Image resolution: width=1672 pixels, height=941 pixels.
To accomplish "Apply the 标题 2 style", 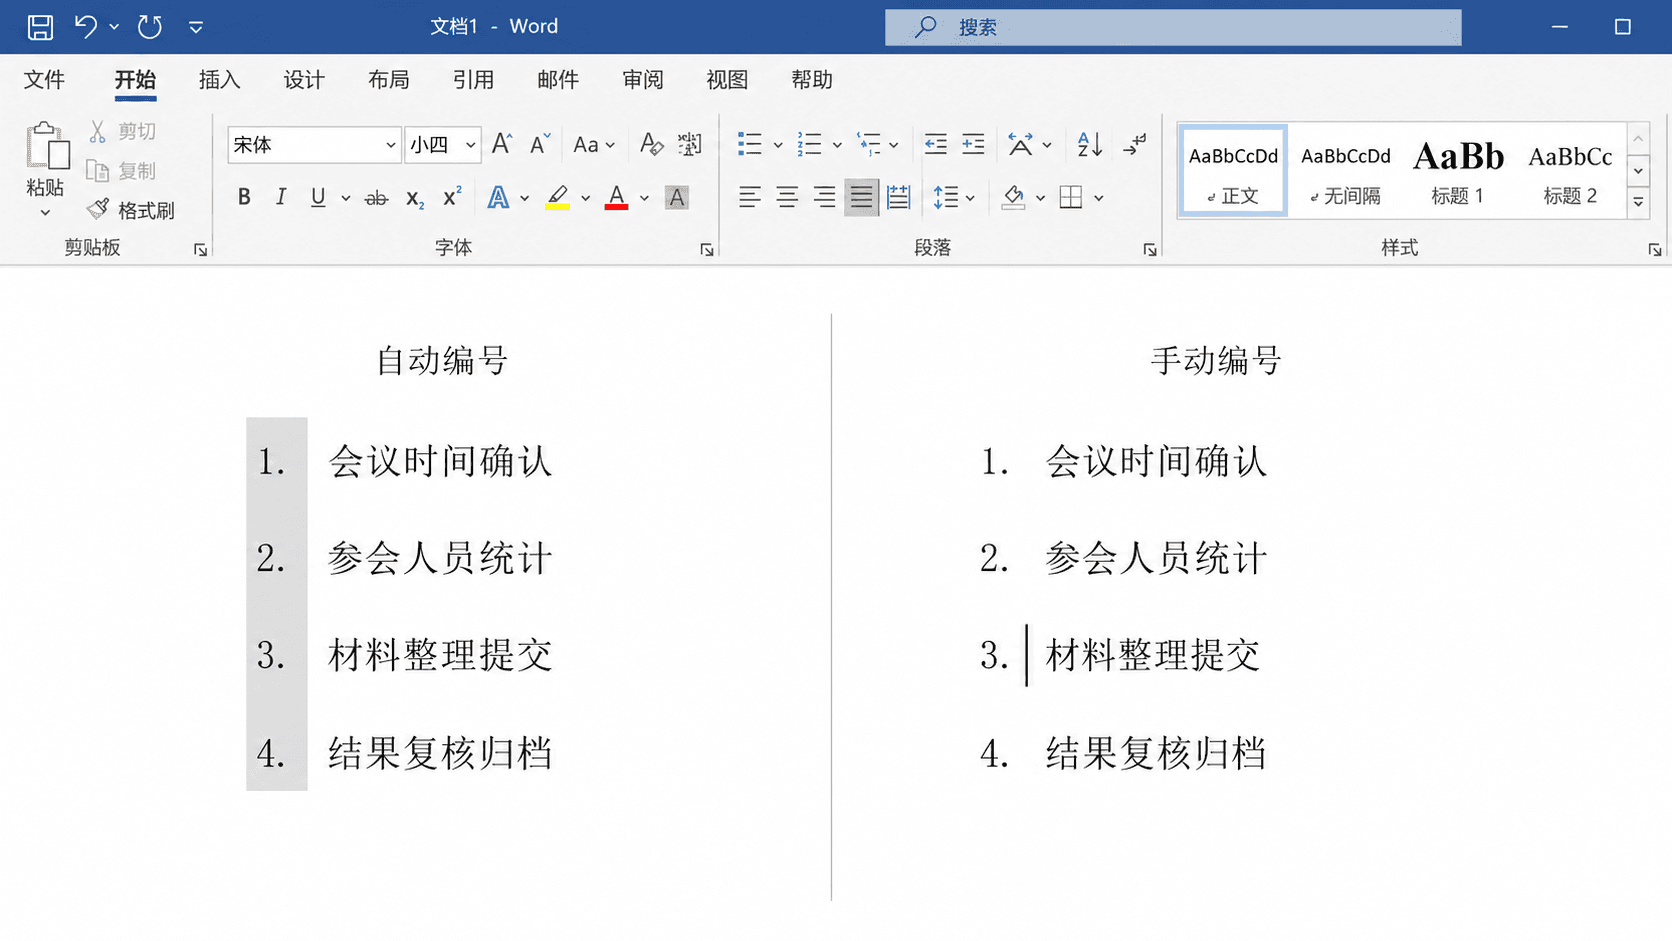I will [1570, 170].
